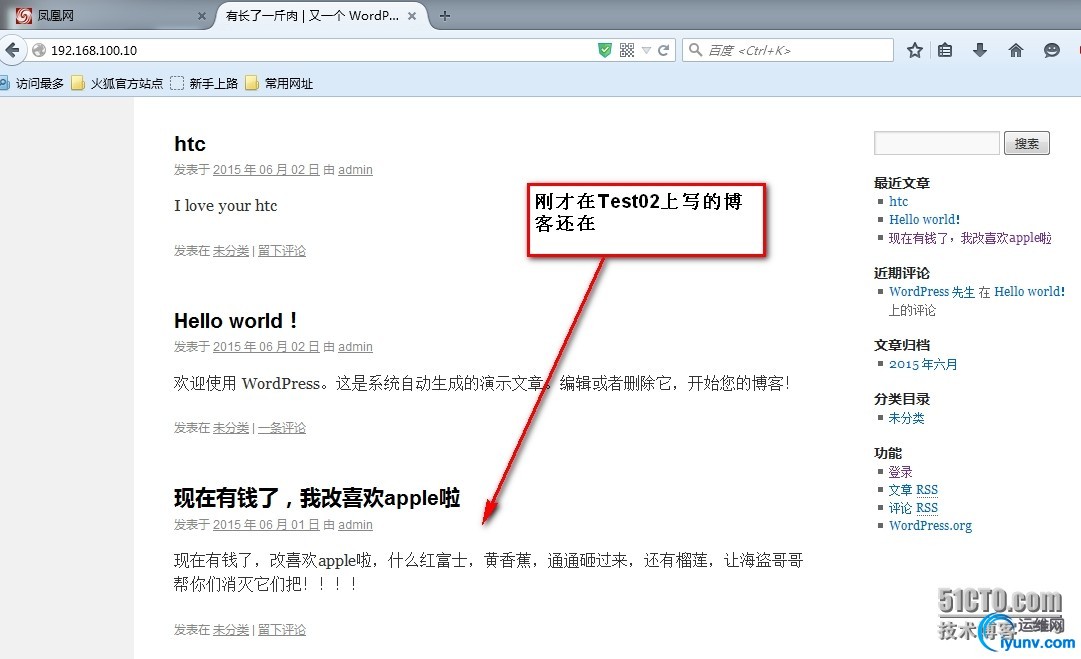Click 留下评论 link under htc post

(x=281, y=251)
